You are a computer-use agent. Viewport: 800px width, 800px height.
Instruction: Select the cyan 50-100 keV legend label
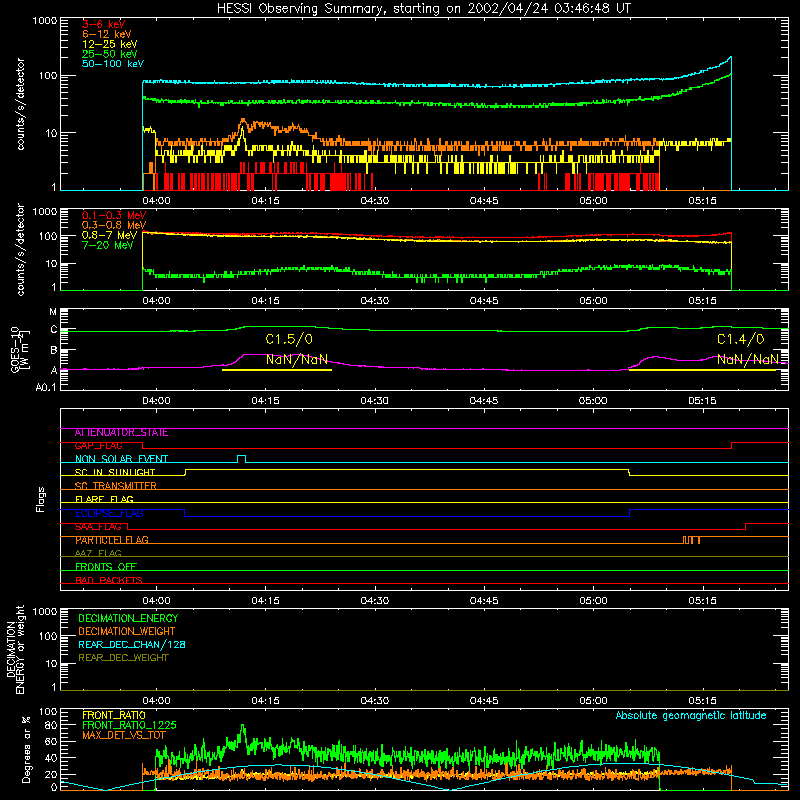point(113,64)
